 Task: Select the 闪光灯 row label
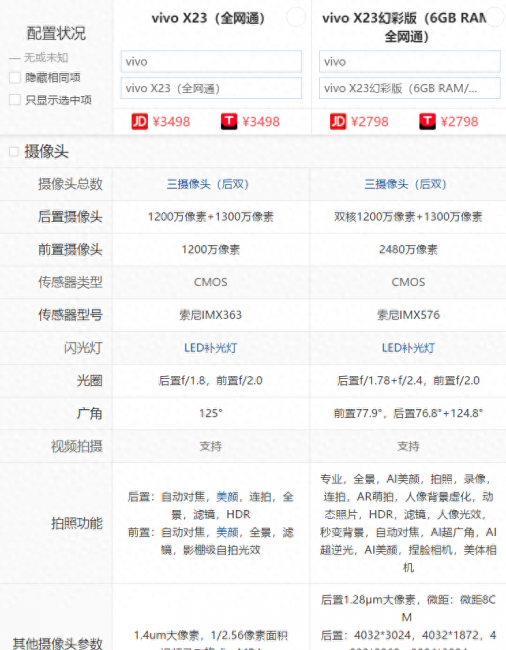tap(83, 348)
